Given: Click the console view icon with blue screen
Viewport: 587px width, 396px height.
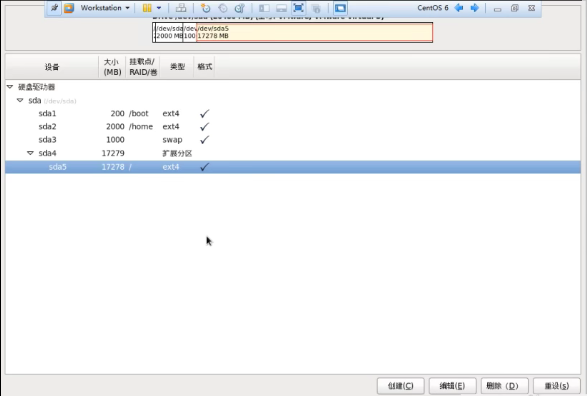Looking at the screenshot, I should click(340, 8).
